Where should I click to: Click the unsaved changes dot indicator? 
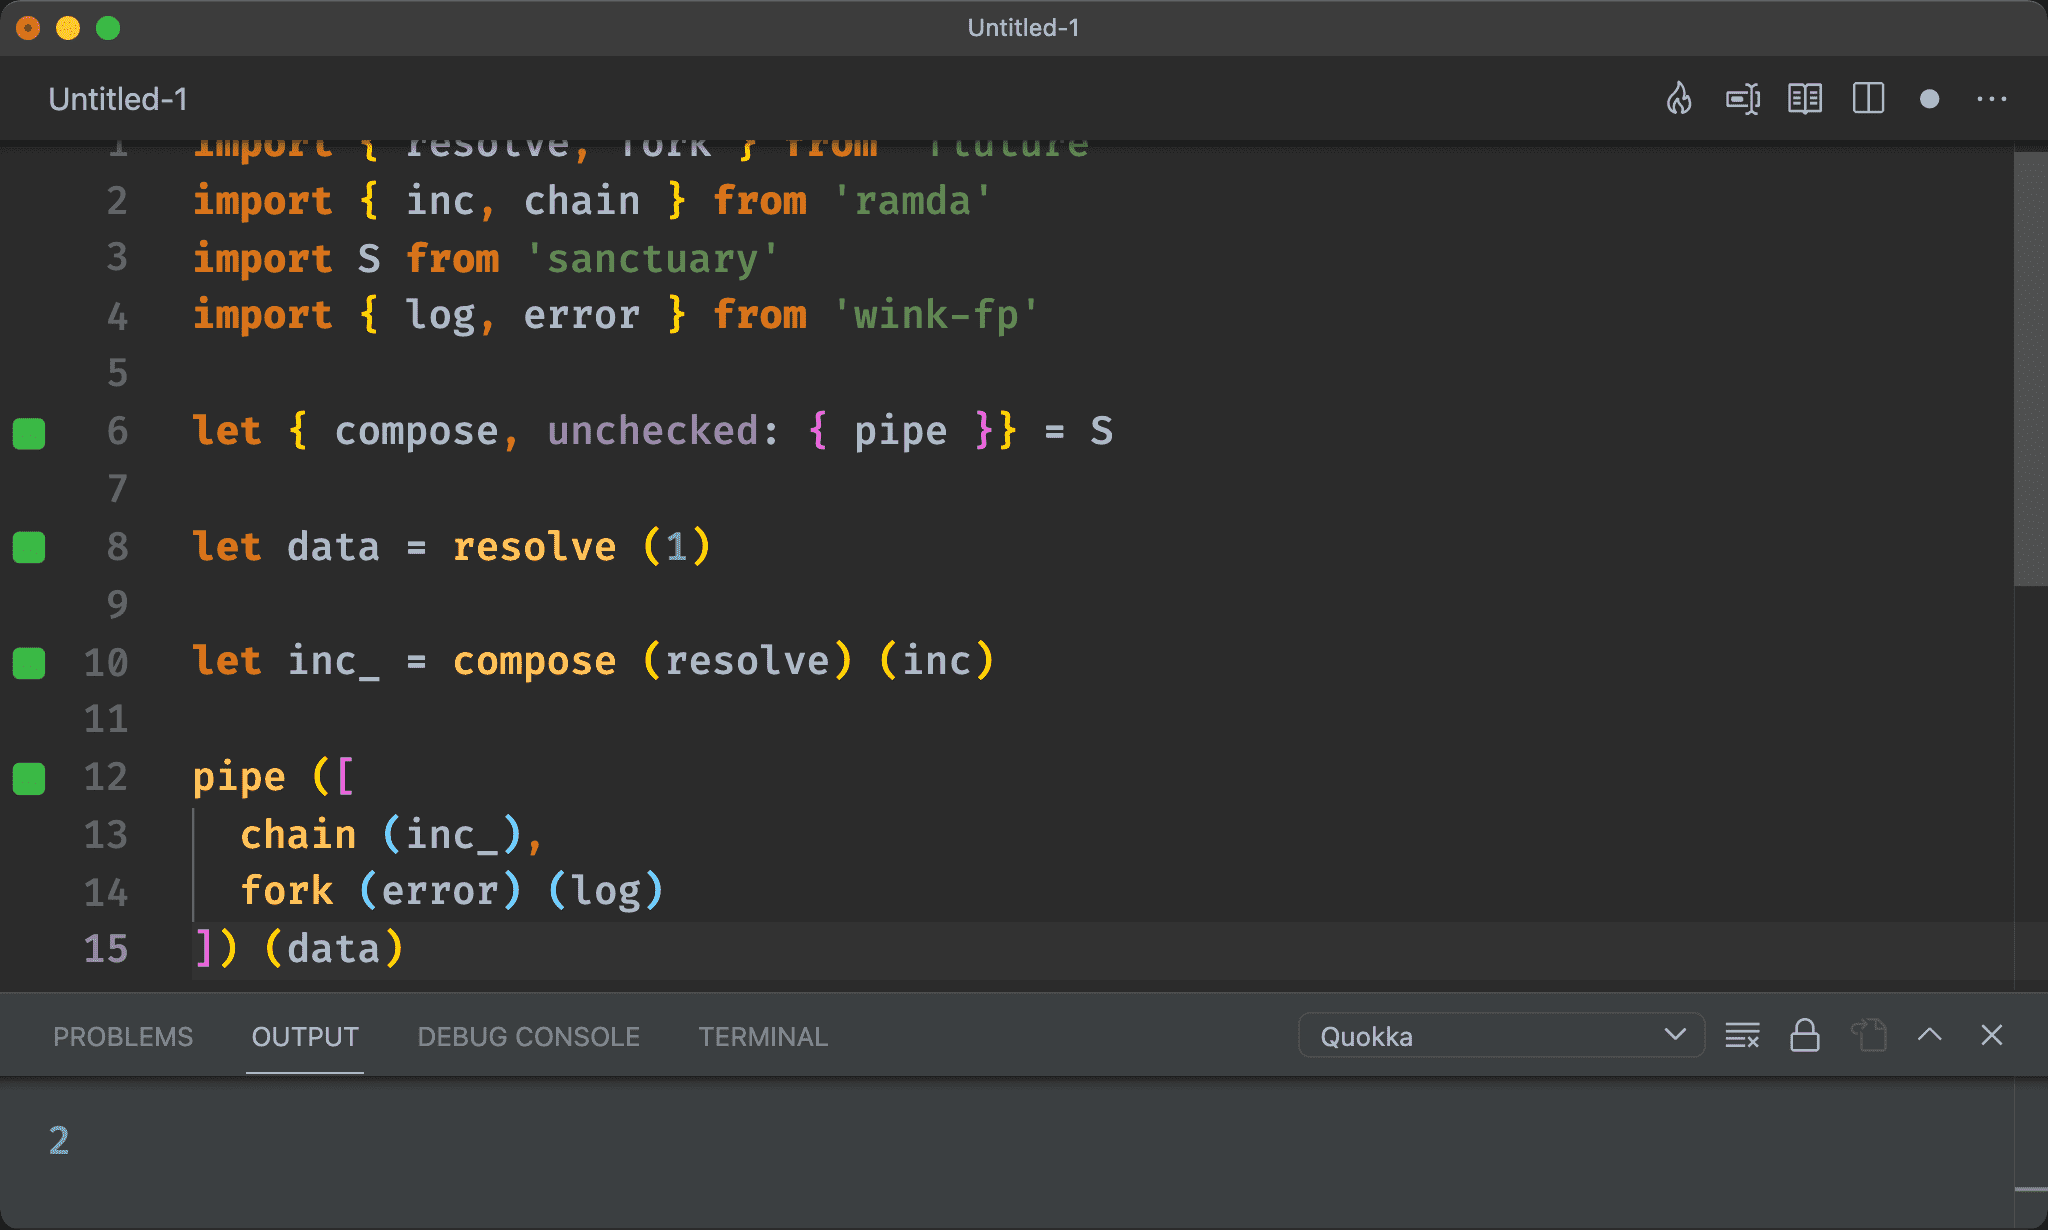pos(1930,98)
